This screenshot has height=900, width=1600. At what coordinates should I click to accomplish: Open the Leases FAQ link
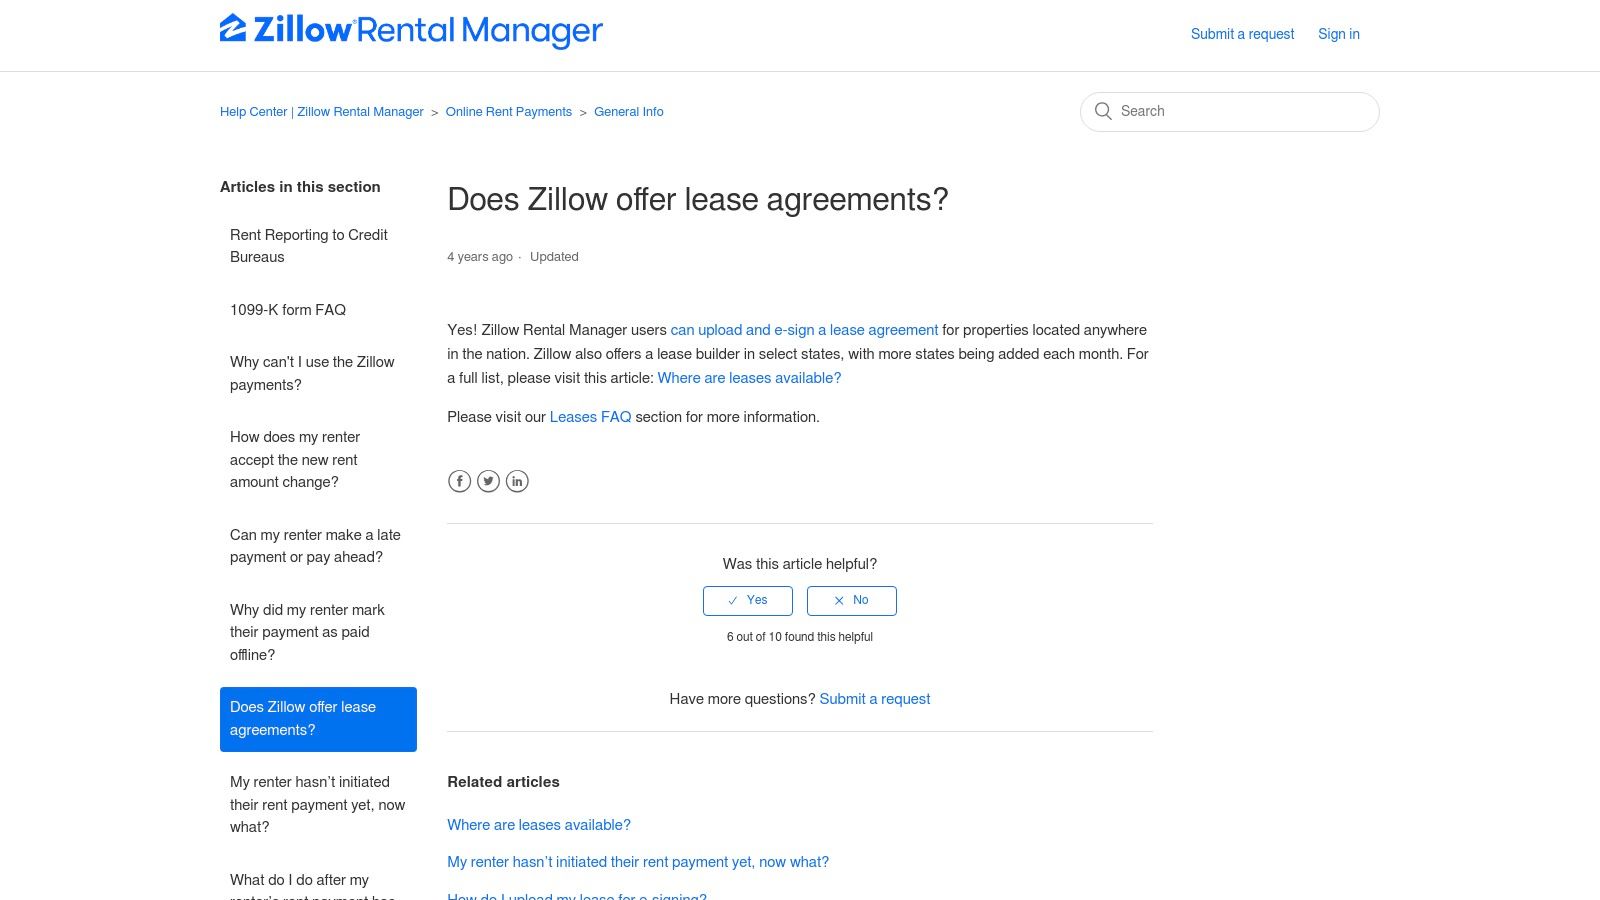pyautogui.click(x=591, y=417)
